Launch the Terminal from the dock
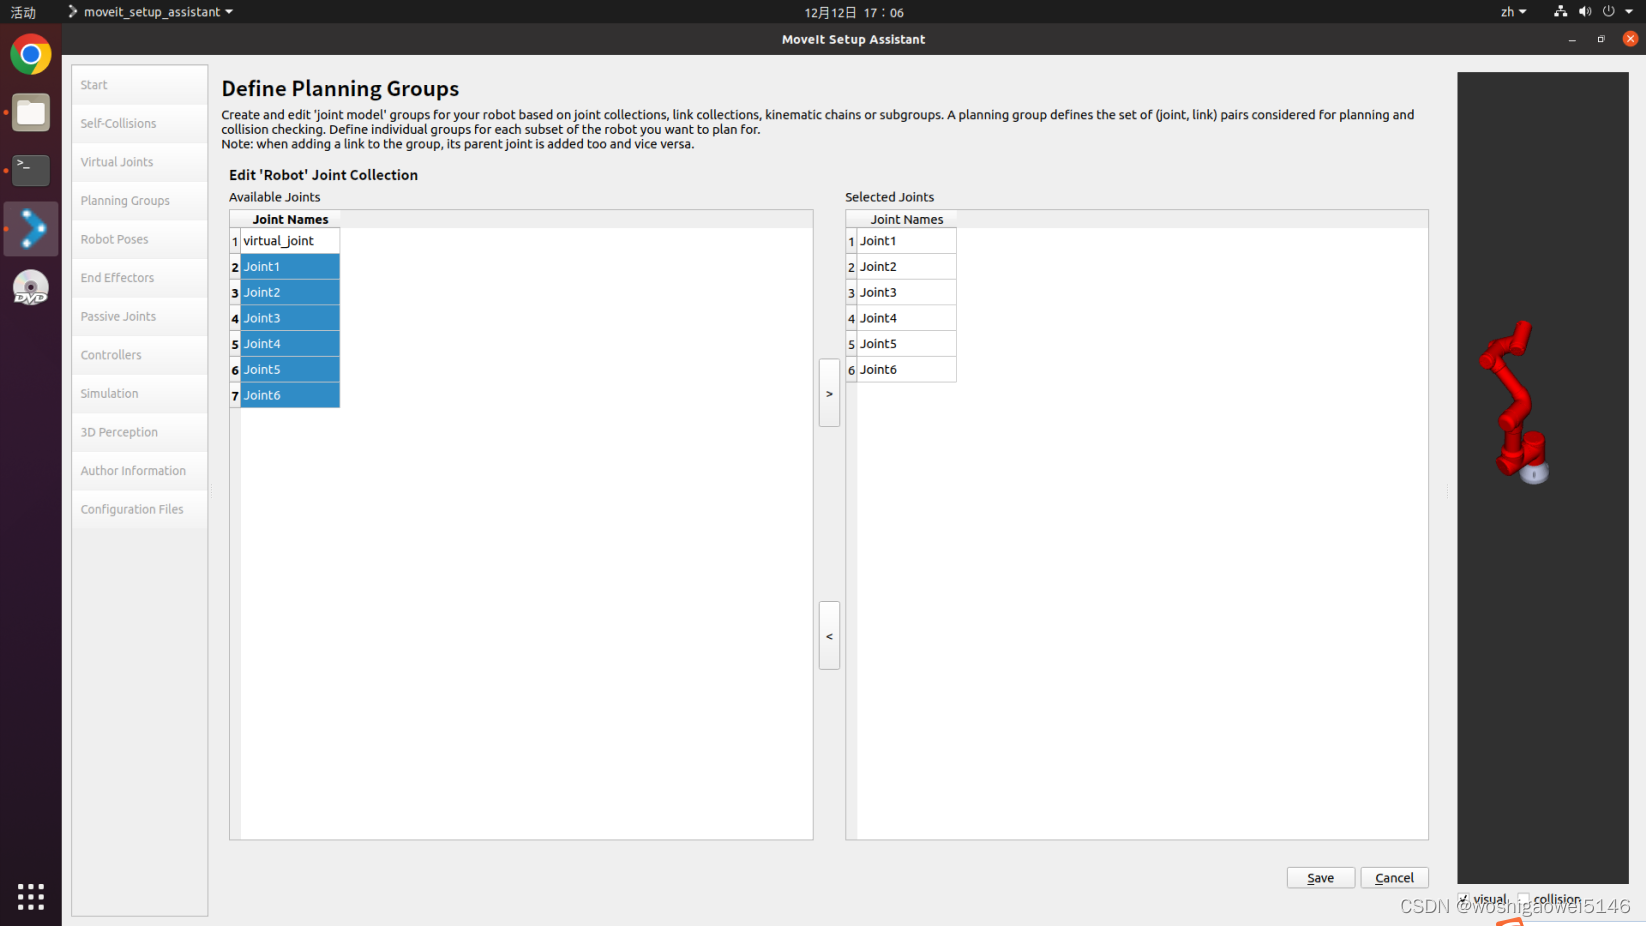This screenshot has height=926, width=1646. pos(31,170)
